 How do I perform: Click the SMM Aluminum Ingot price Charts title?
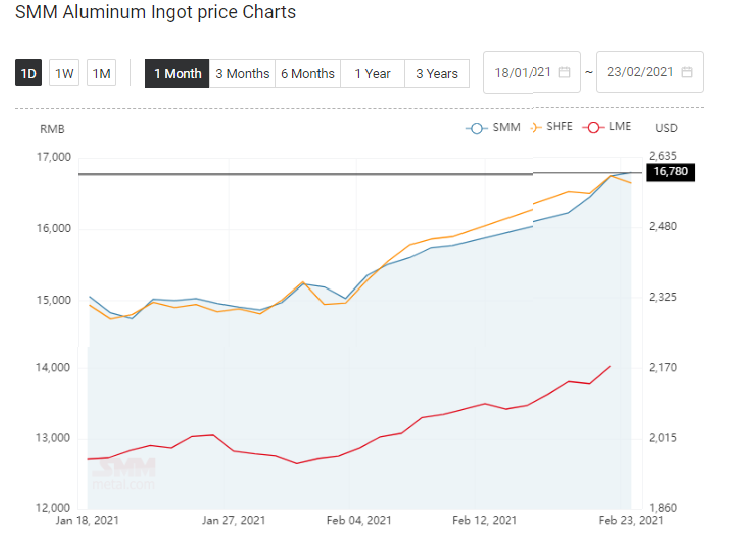click(x=156, y=12)
